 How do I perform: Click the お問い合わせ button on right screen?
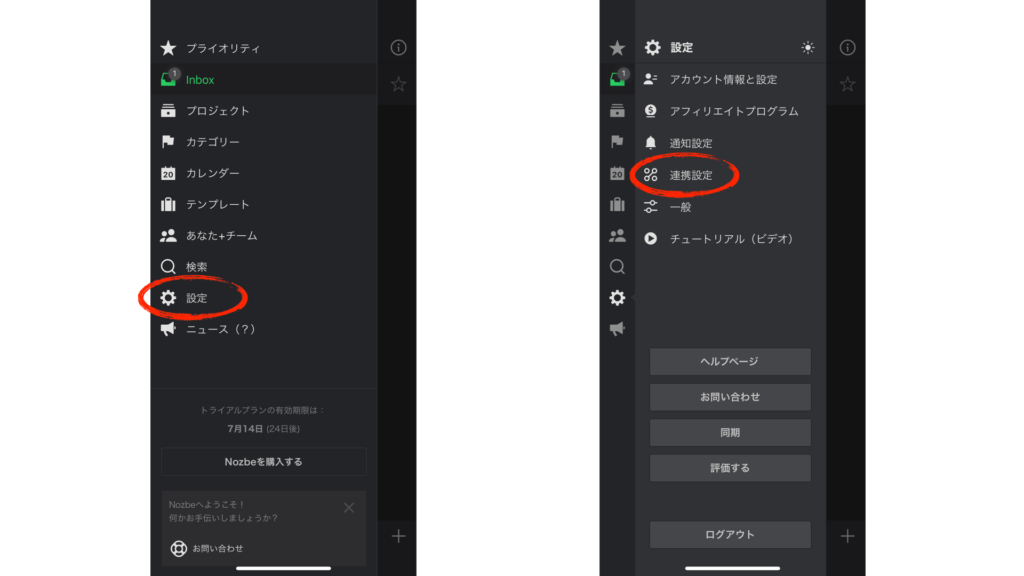pyautogui.click(x=730, y=397)
